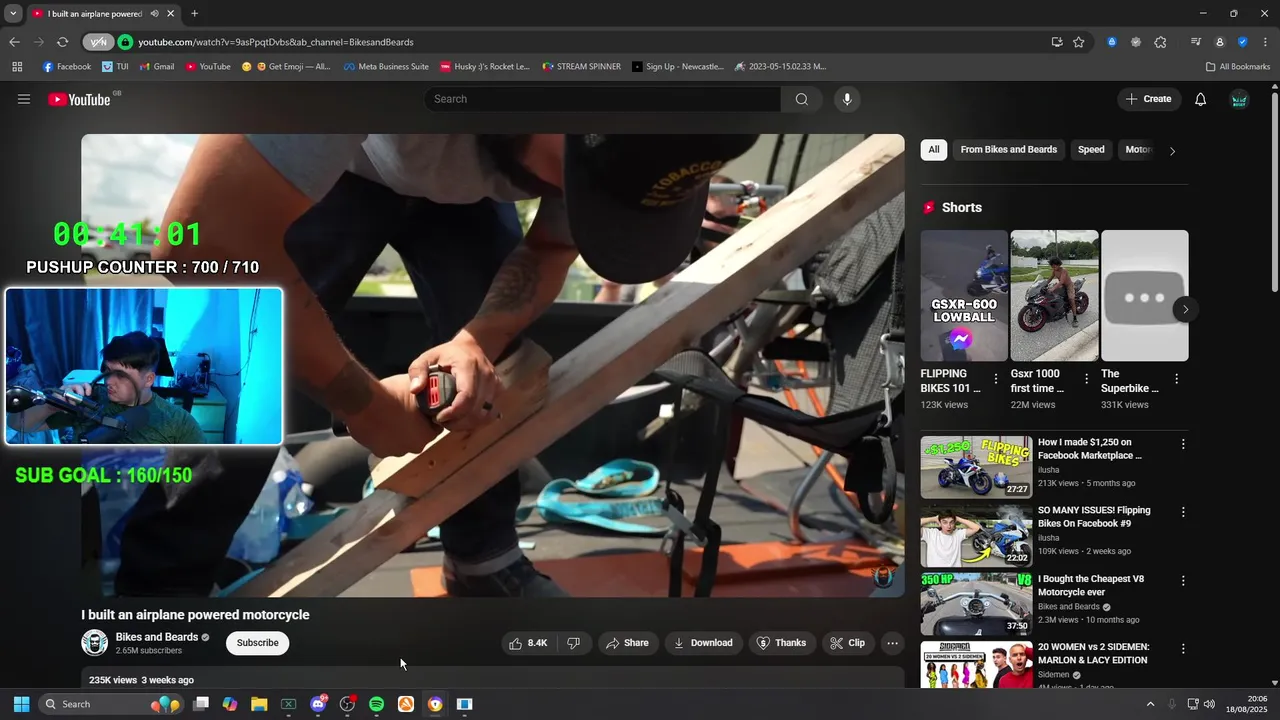Open more actions ellipsis under video
The image size is (1280, 720).
point(893,643)
